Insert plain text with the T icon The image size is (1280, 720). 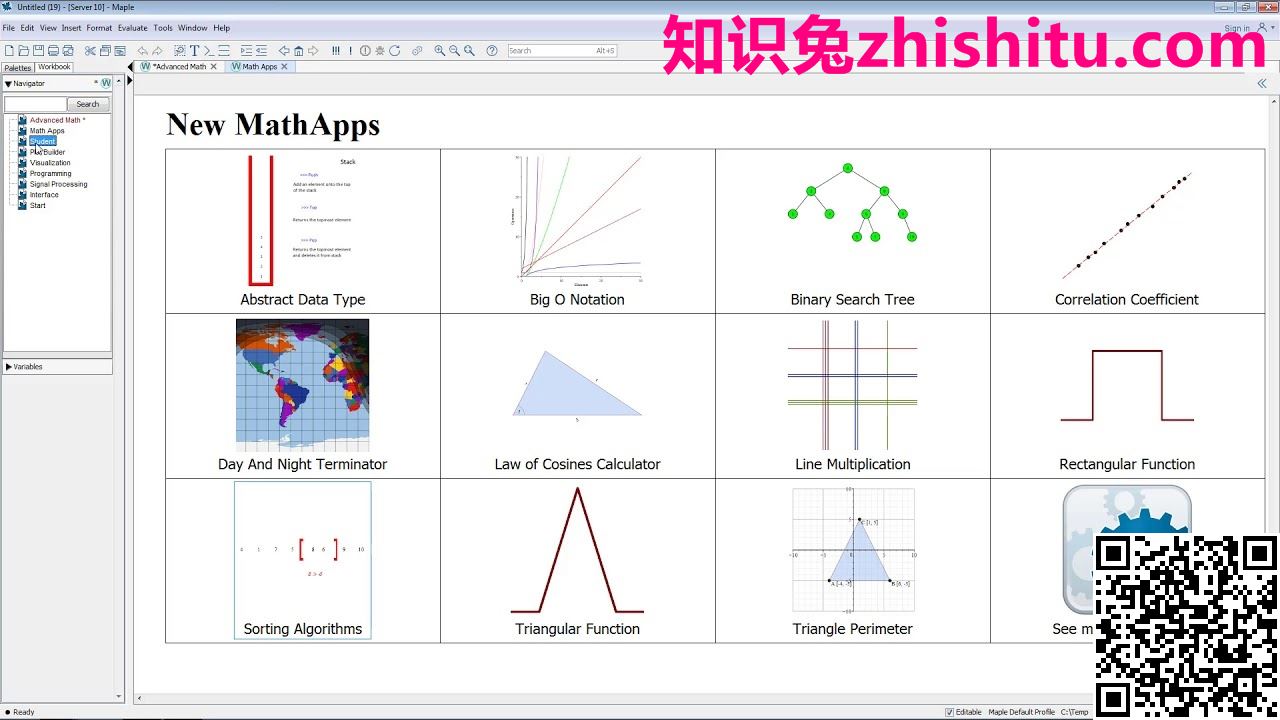tap(195, 50)
